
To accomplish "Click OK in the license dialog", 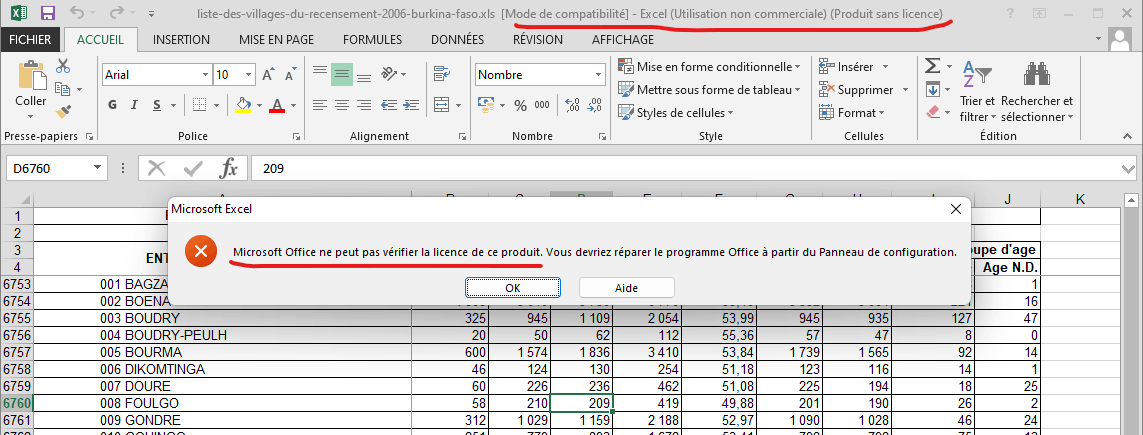I will (512, 288).
